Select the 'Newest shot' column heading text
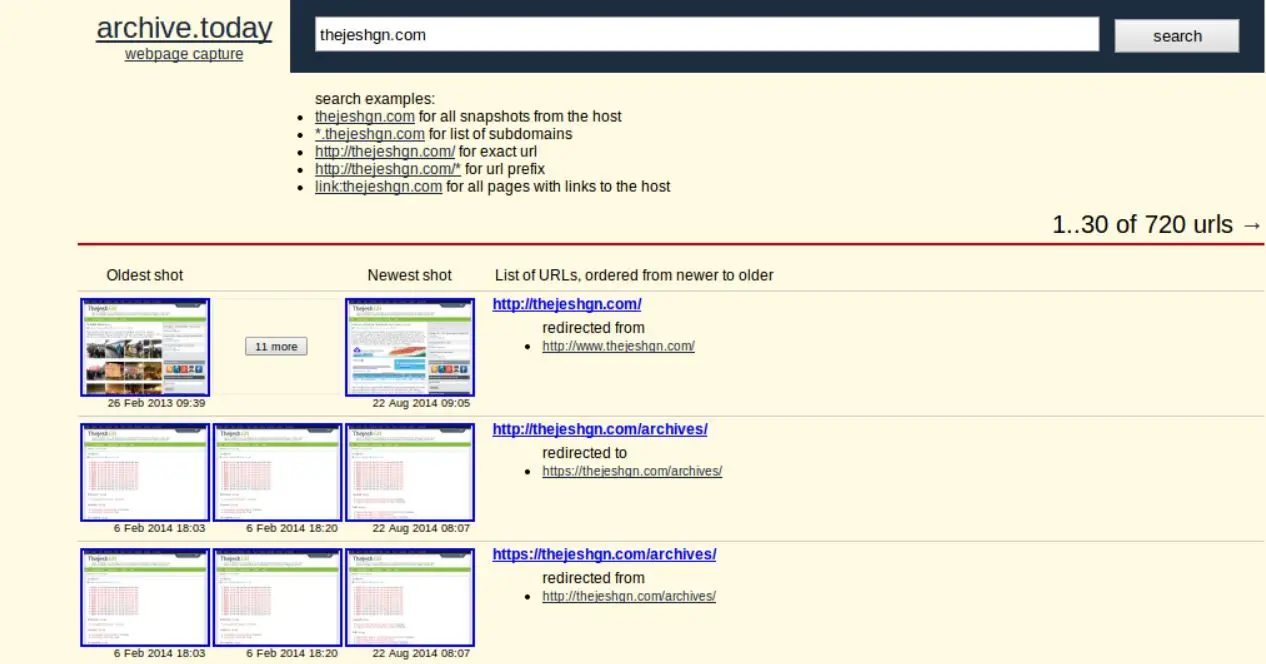 [x=409, y=275]
